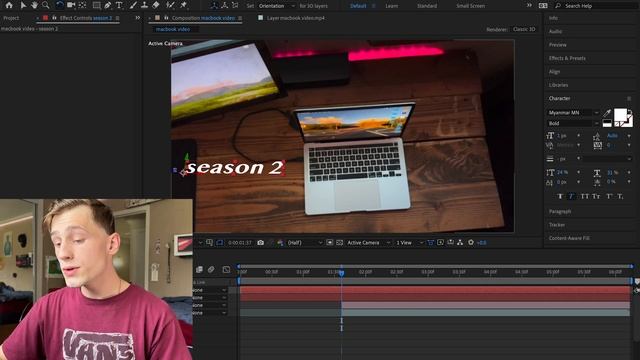
Task: Select the Rectangle shape tool
Action: [x=97, y=5]
